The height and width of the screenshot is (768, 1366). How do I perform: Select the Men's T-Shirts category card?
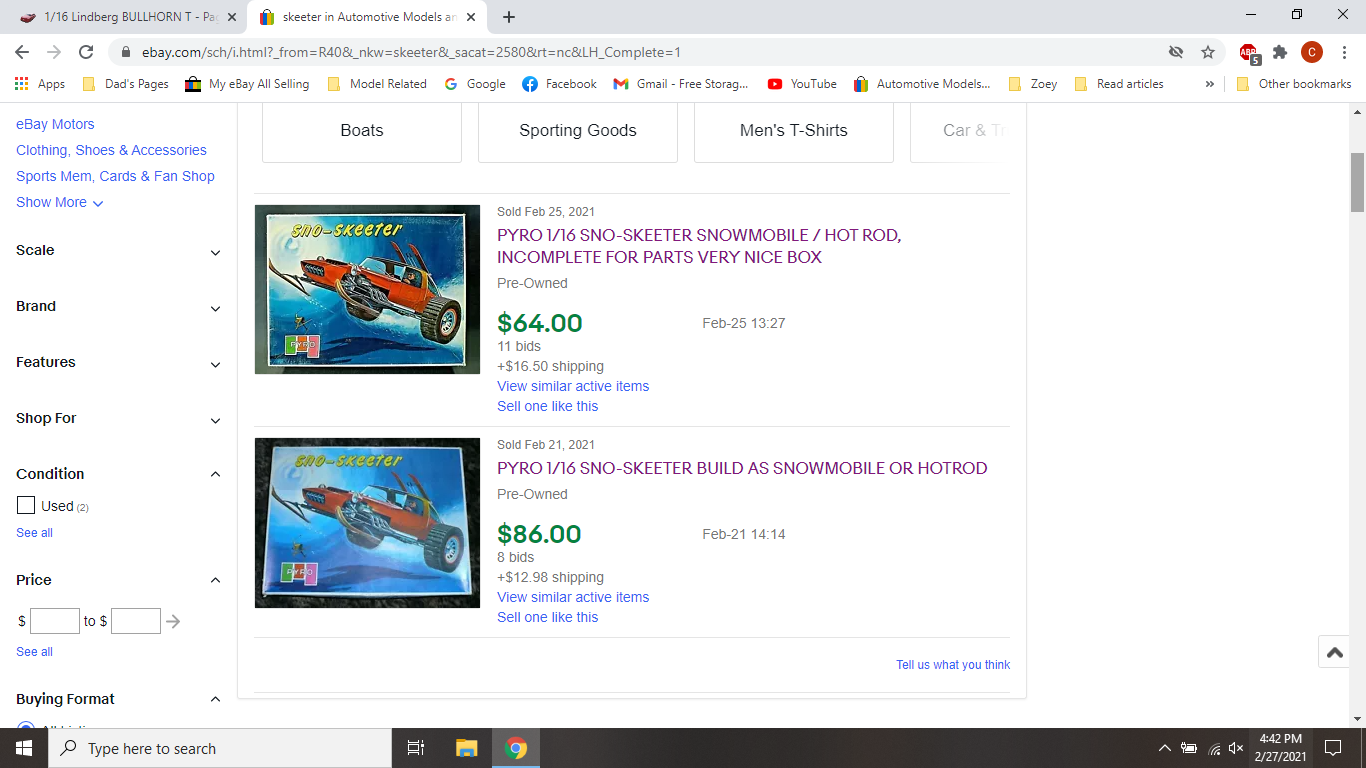click(x=794, y=131)
